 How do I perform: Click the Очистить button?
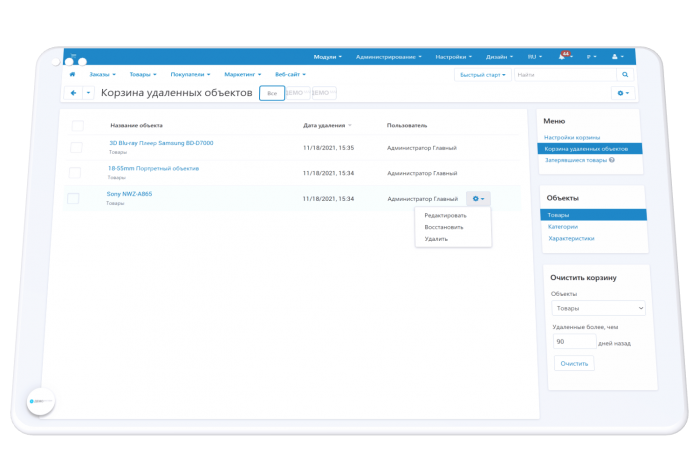click(x=574, y=363)
